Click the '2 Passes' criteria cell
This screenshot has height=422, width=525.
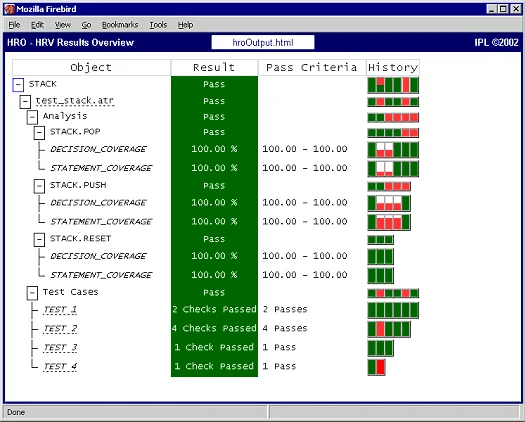pyautogui.click(x=285, y=309)
